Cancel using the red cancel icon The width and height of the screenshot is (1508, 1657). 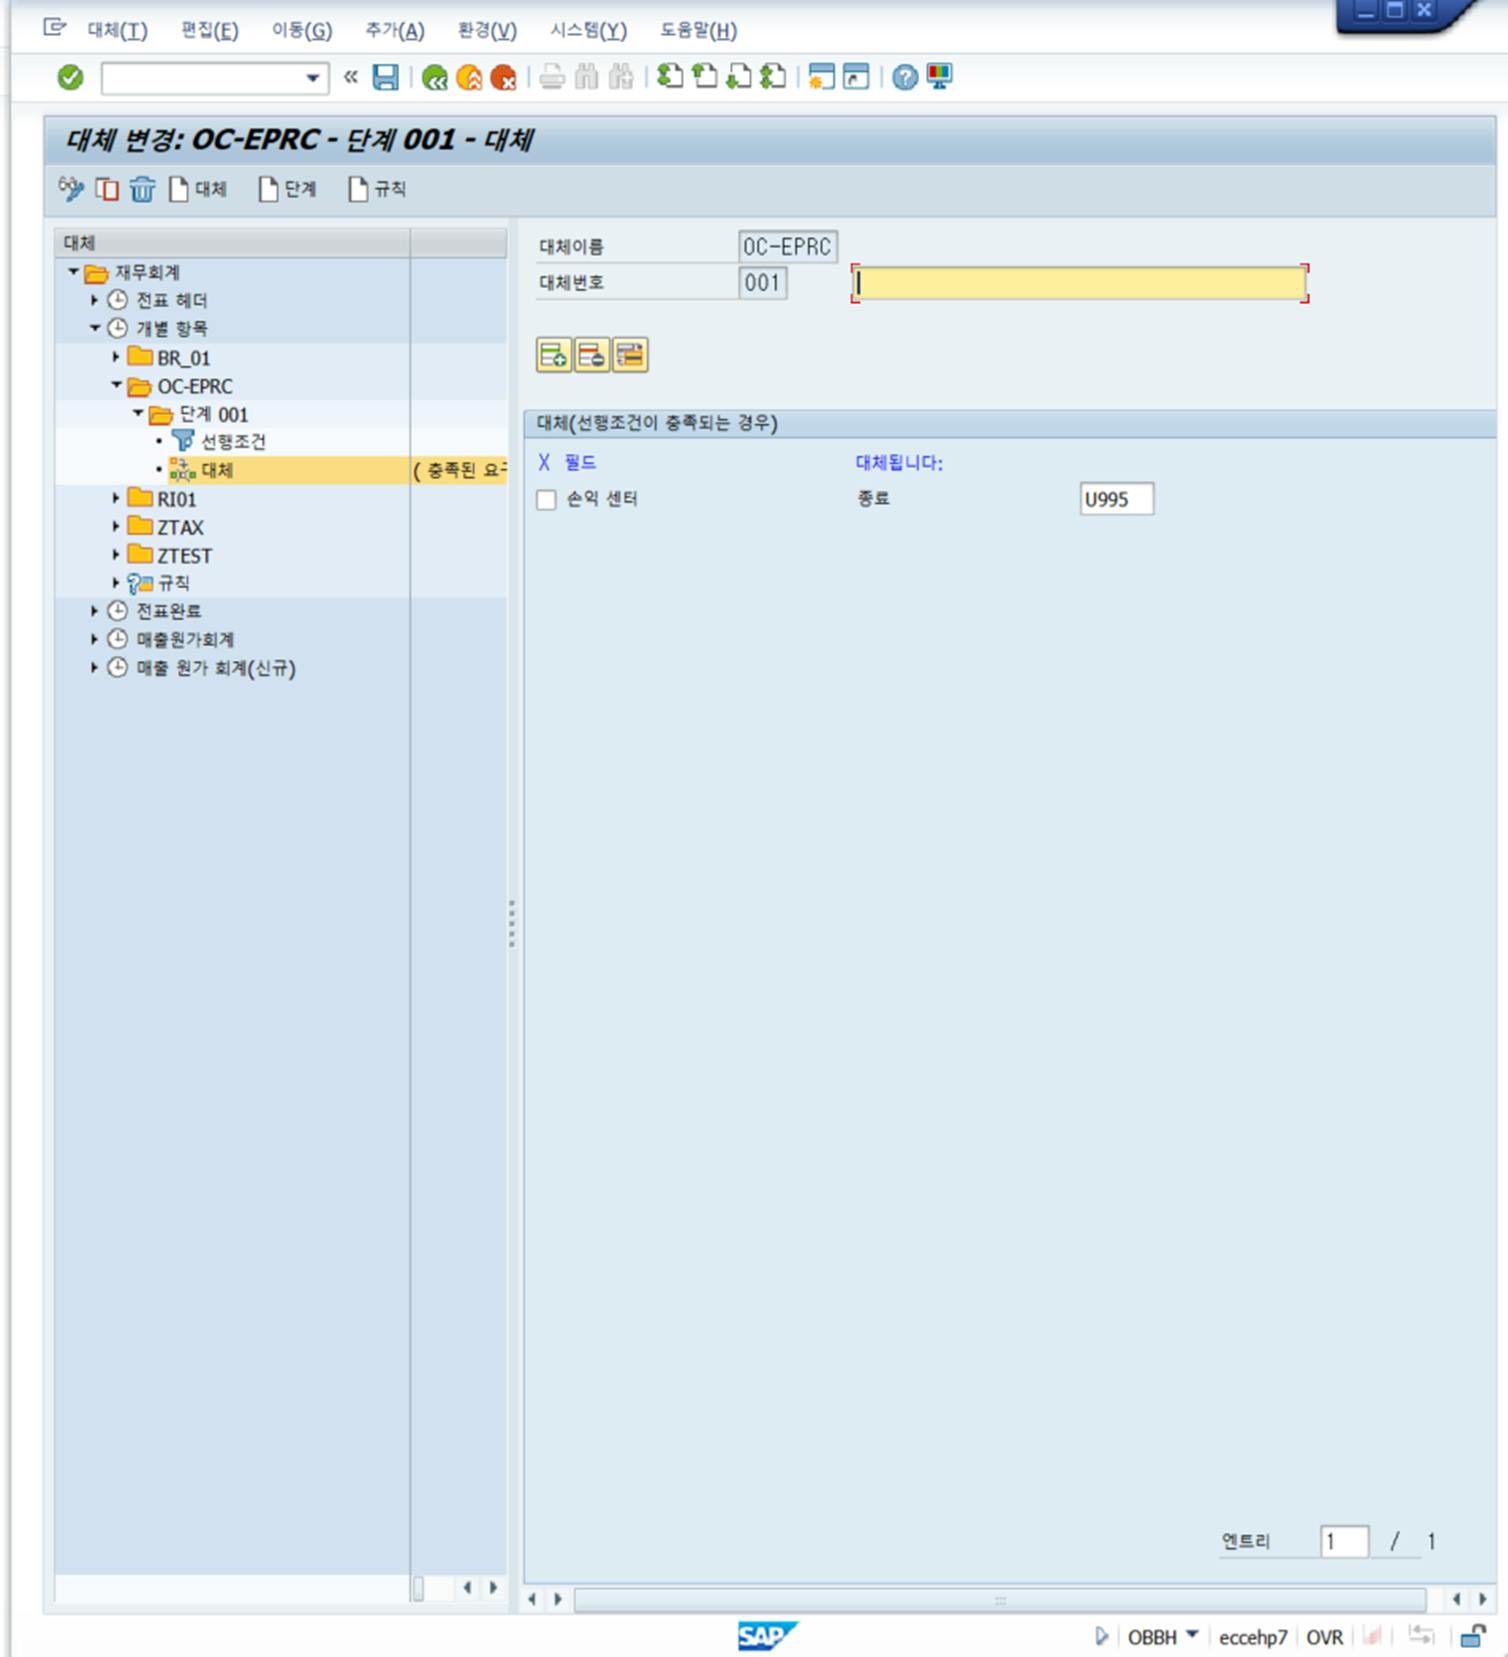(503, 77)
